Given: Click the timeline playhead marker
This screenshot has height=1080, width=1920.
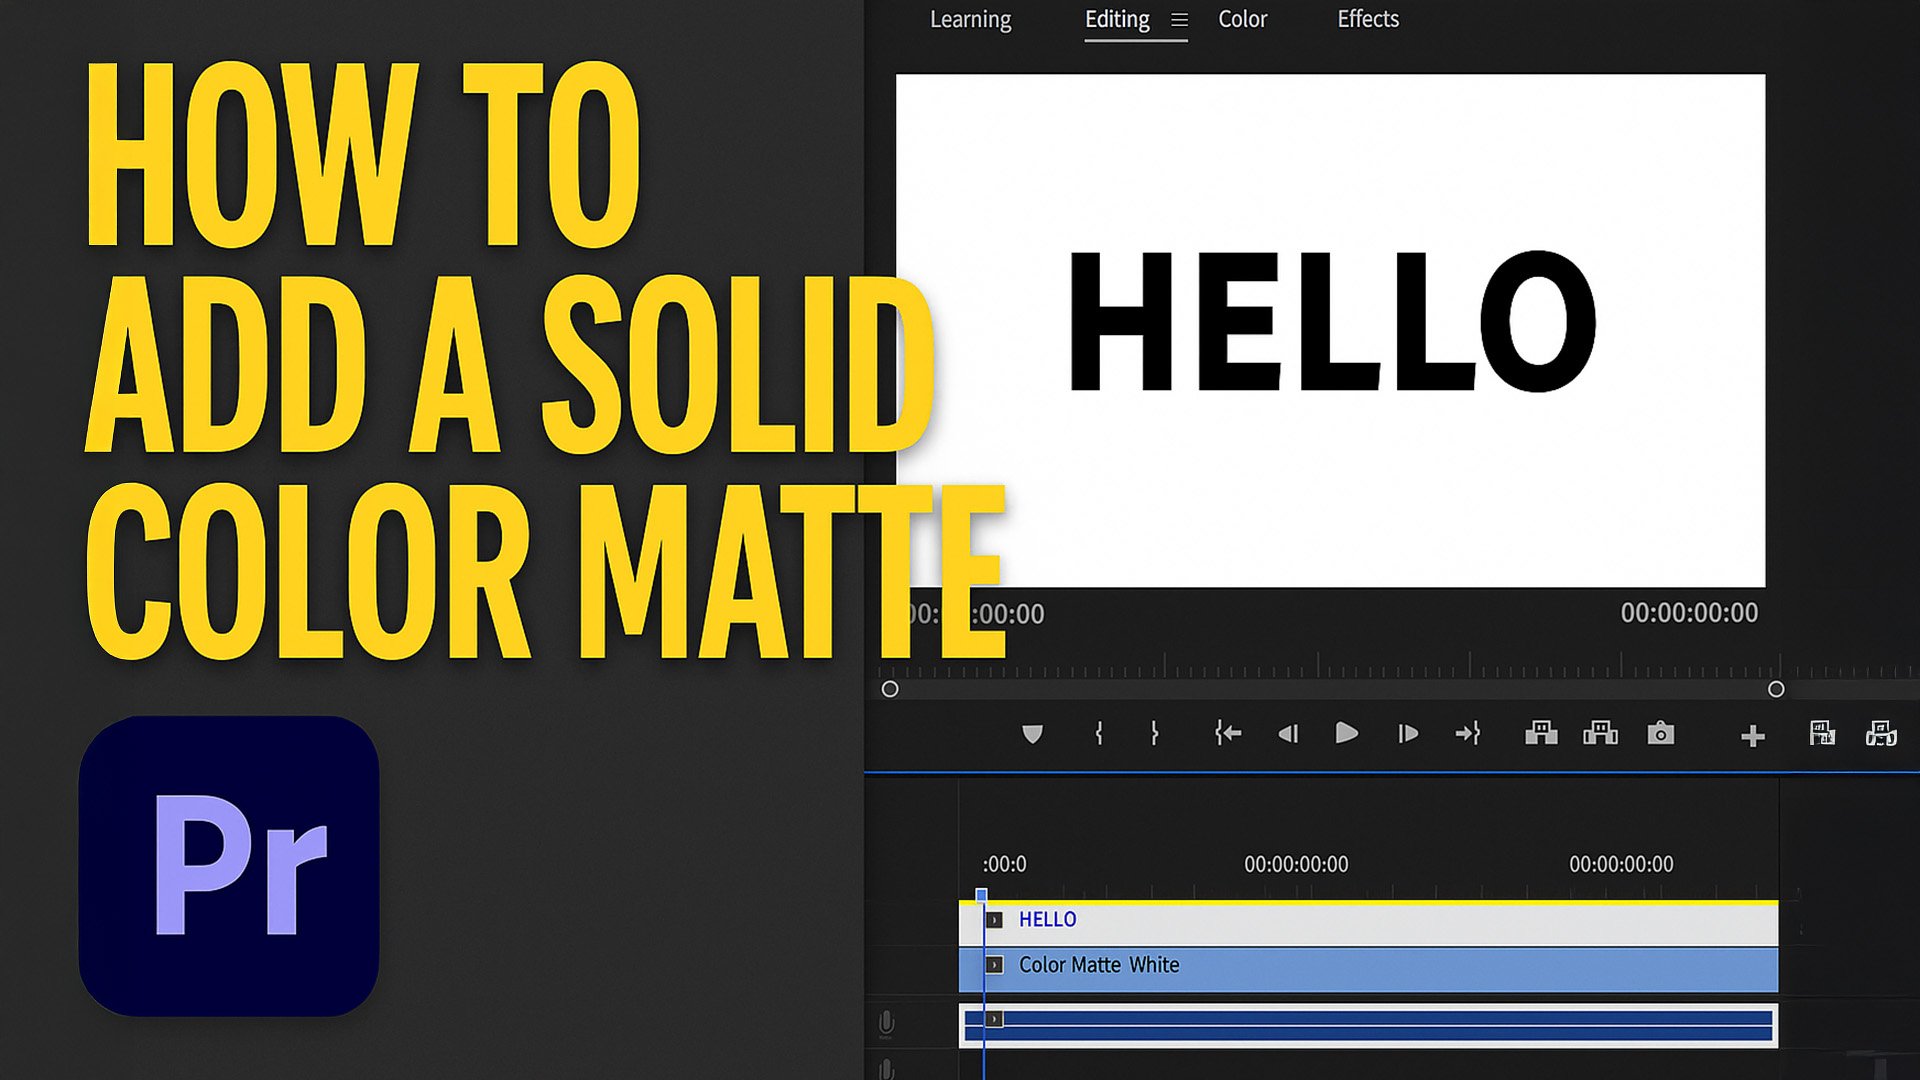Looking at the screenshot, I should 981,895.
